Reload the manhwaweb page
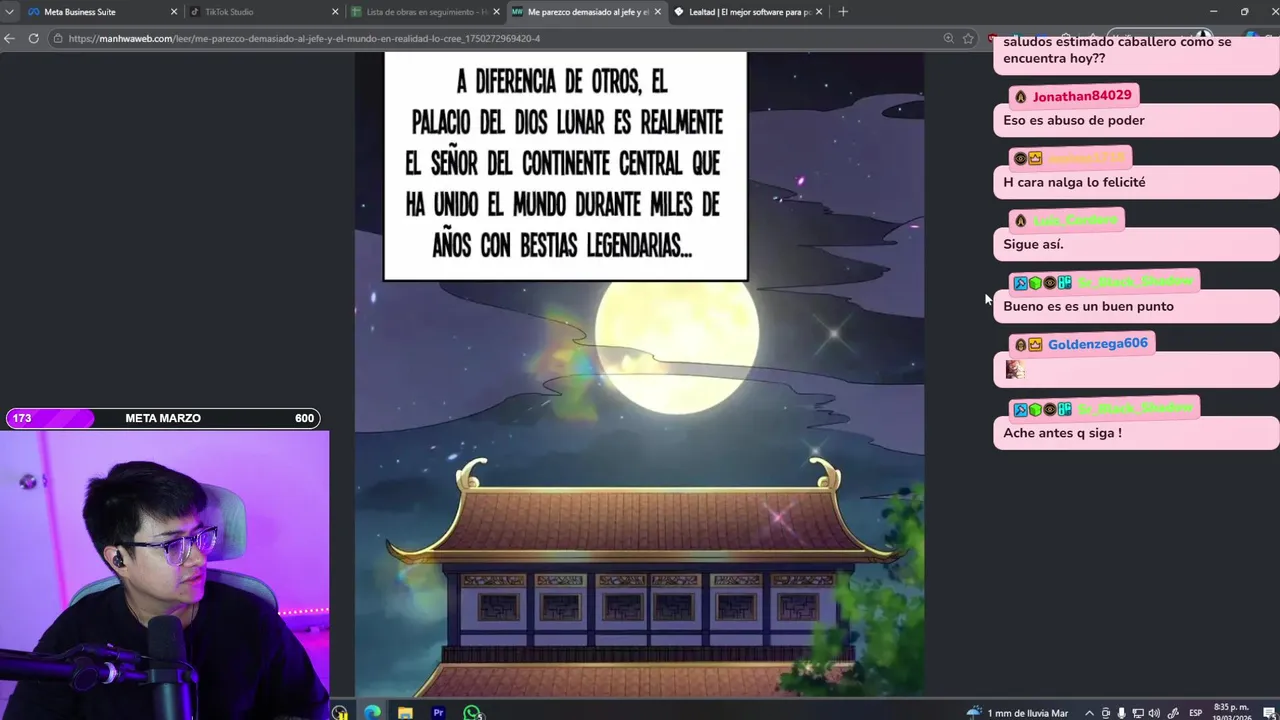This screenshot has height=720, width=1280. pyautogui.click(x=33, y=38)
